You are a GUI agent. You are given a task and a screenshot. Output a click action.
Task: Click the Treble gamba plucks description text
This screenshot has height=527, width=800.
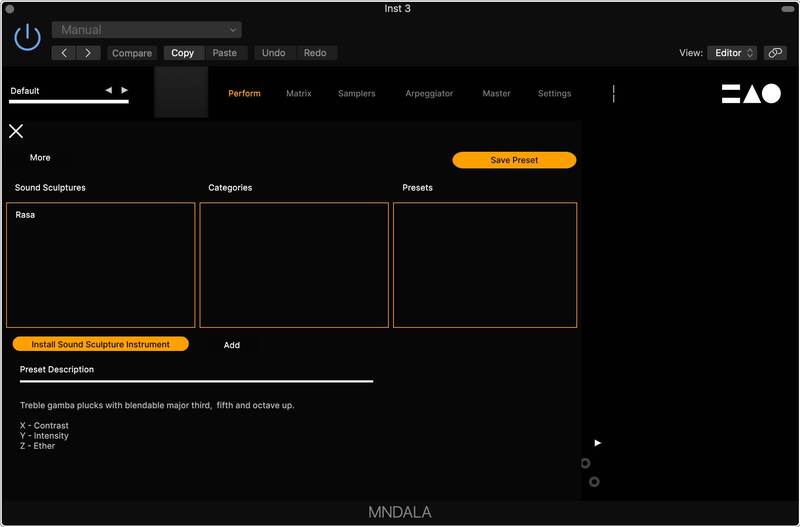(x=157, y=405)
